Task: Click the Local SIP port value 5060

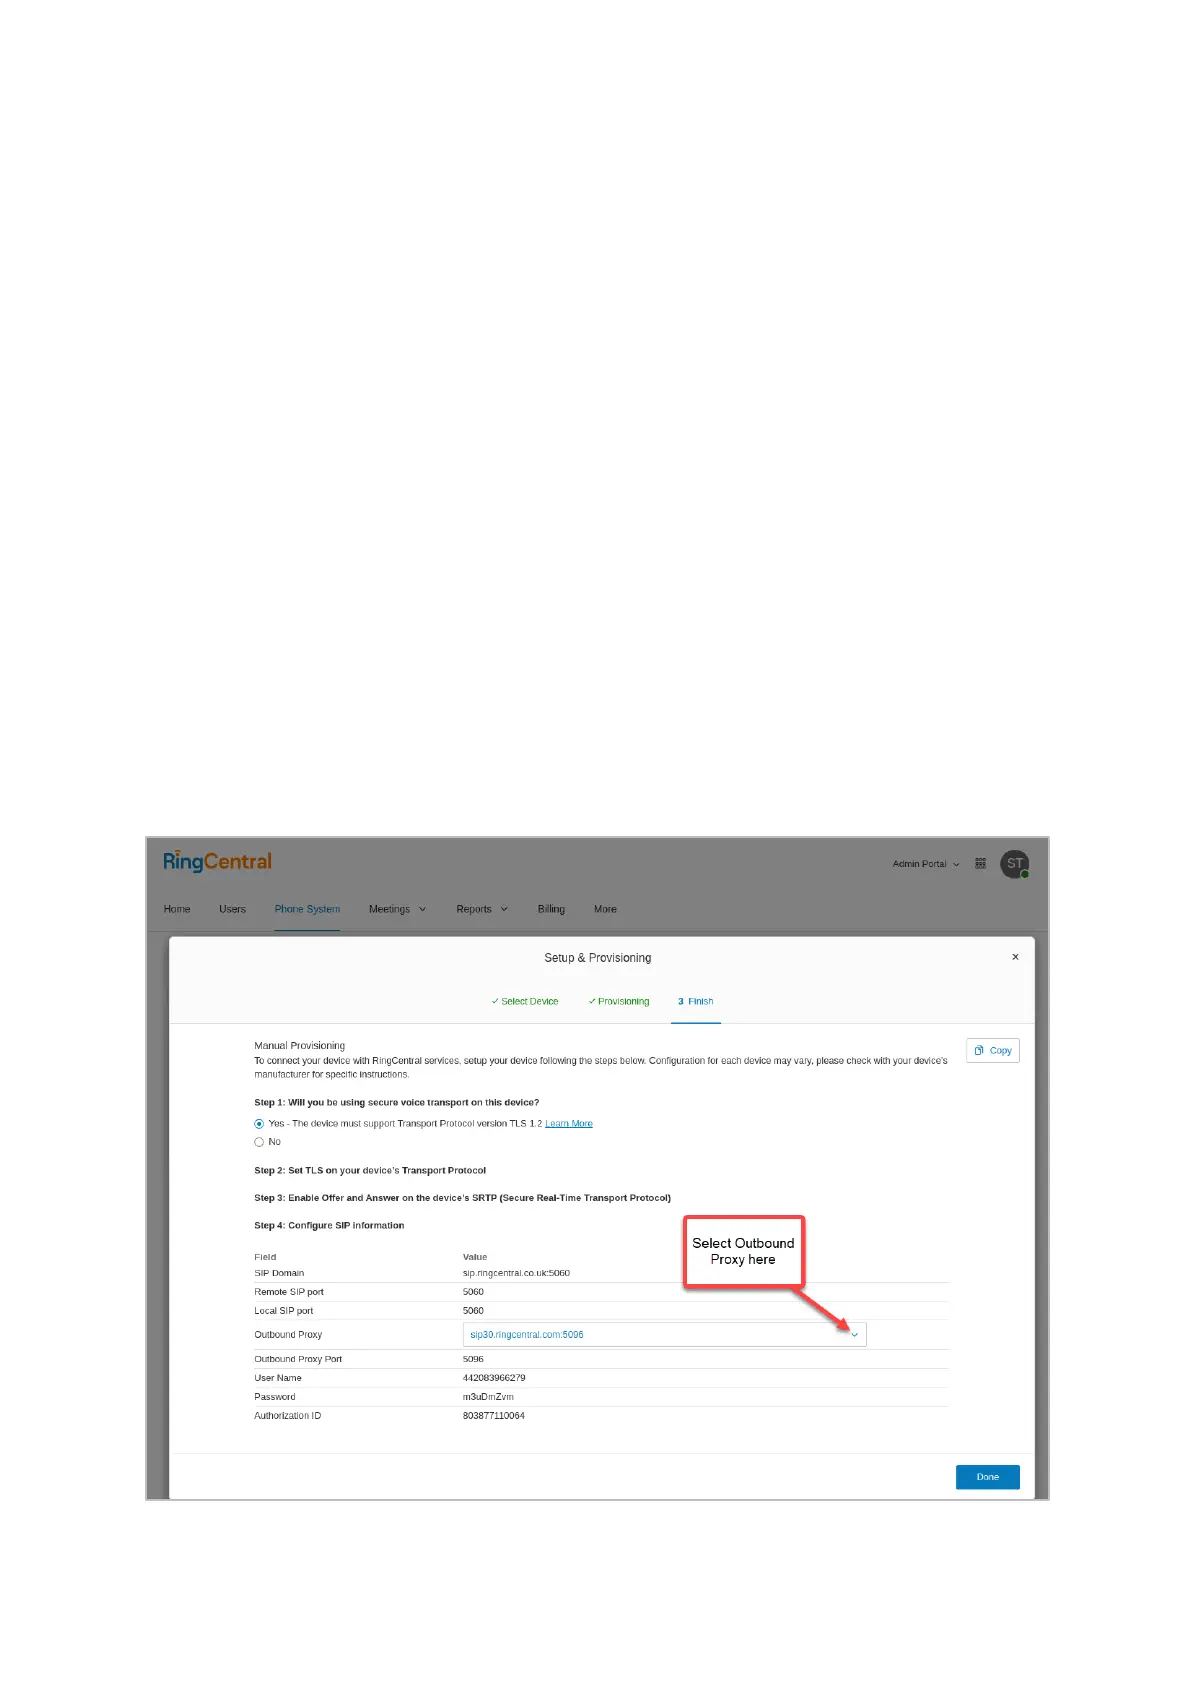Action: 473,1310
